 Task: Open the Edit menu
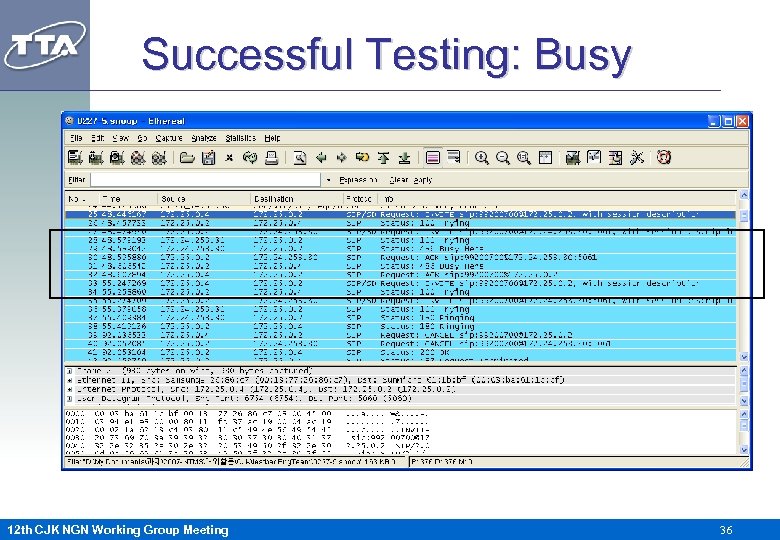(98, 138)
